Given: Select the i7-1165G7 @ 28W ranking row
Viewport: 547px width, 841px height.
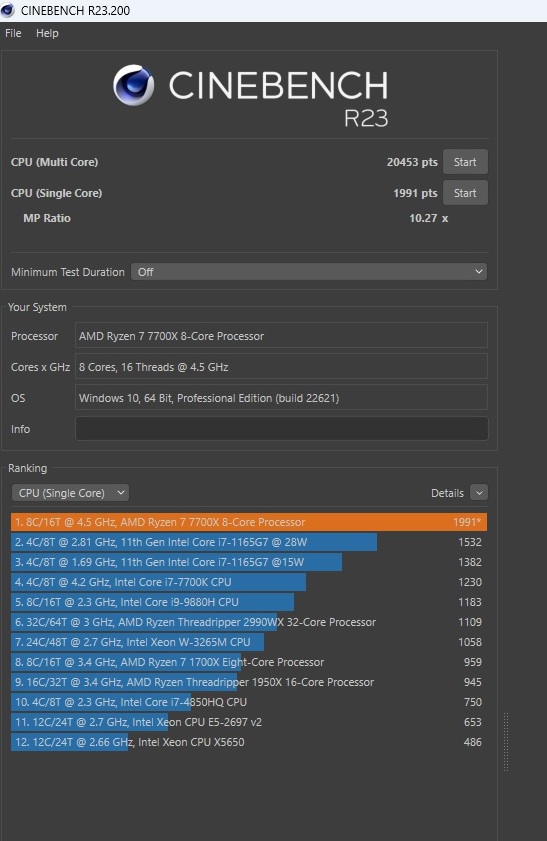Looking at the screenshot, I should tap(249, 542).
